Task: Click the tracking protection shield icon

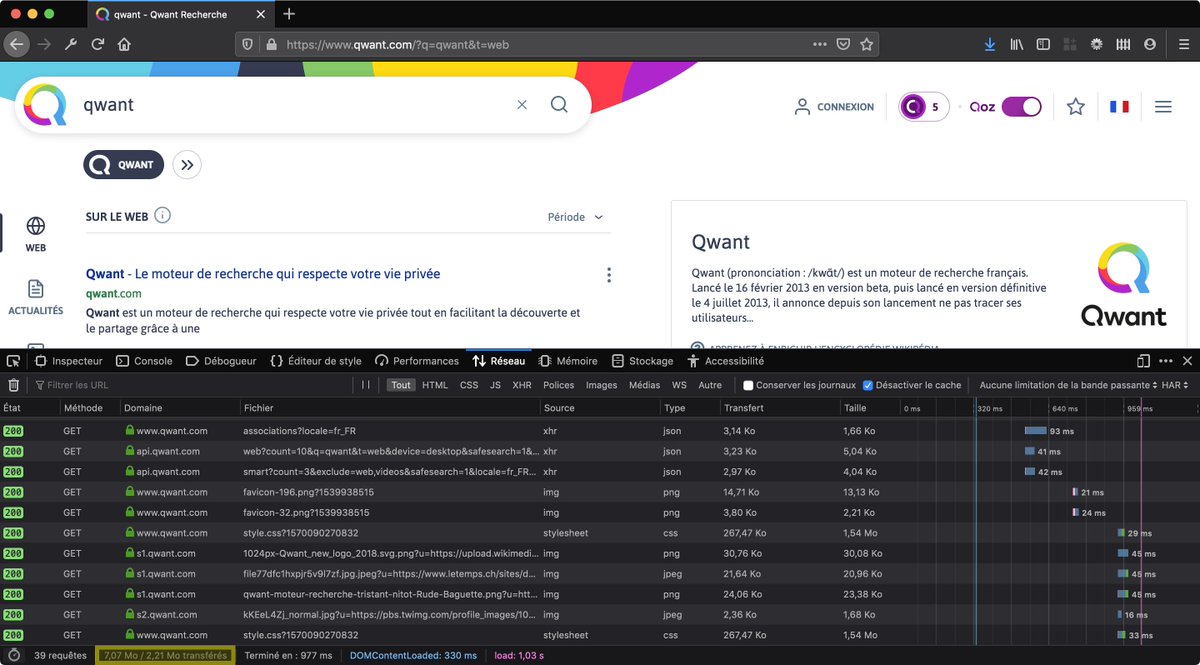Action: coord(248,44)
